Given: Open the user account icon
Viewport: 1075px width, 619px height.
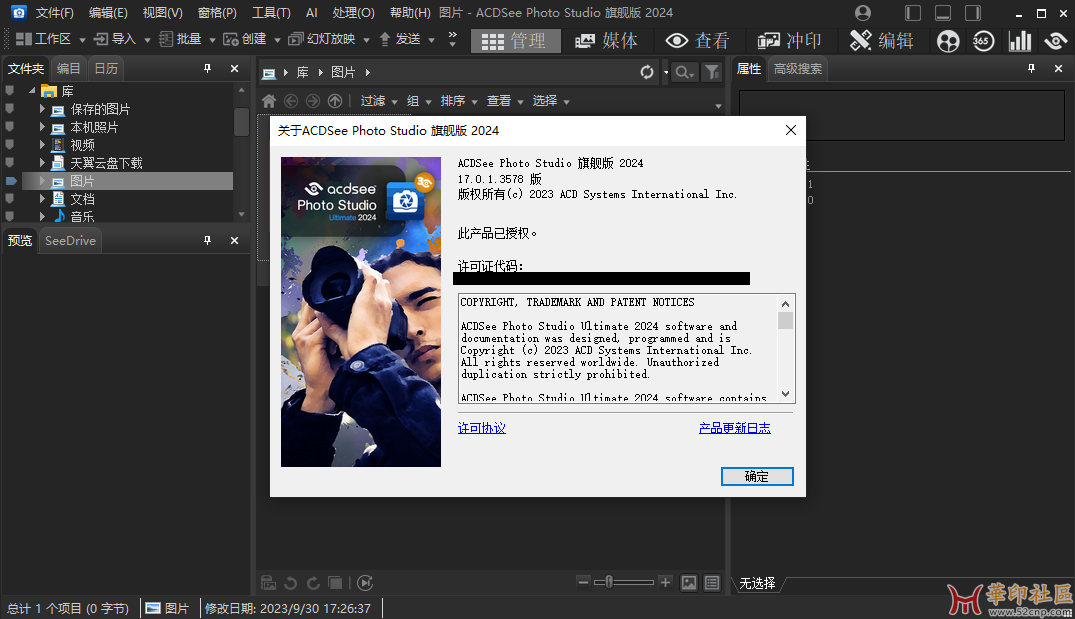Looking at the screenshot, I should pyautogui.click(x=862, y=12).
